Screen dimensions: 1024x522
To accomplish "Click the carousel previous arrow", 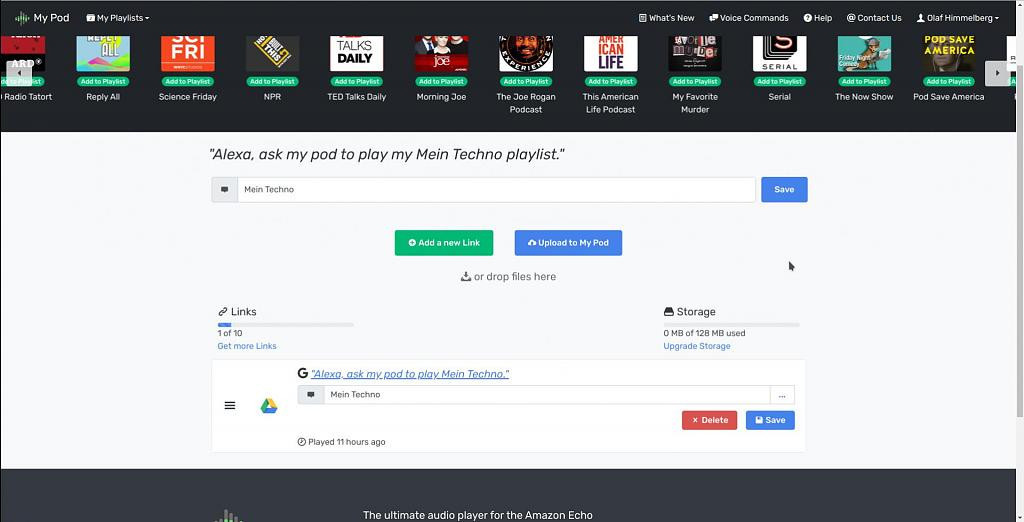I will tap(19, 73).
